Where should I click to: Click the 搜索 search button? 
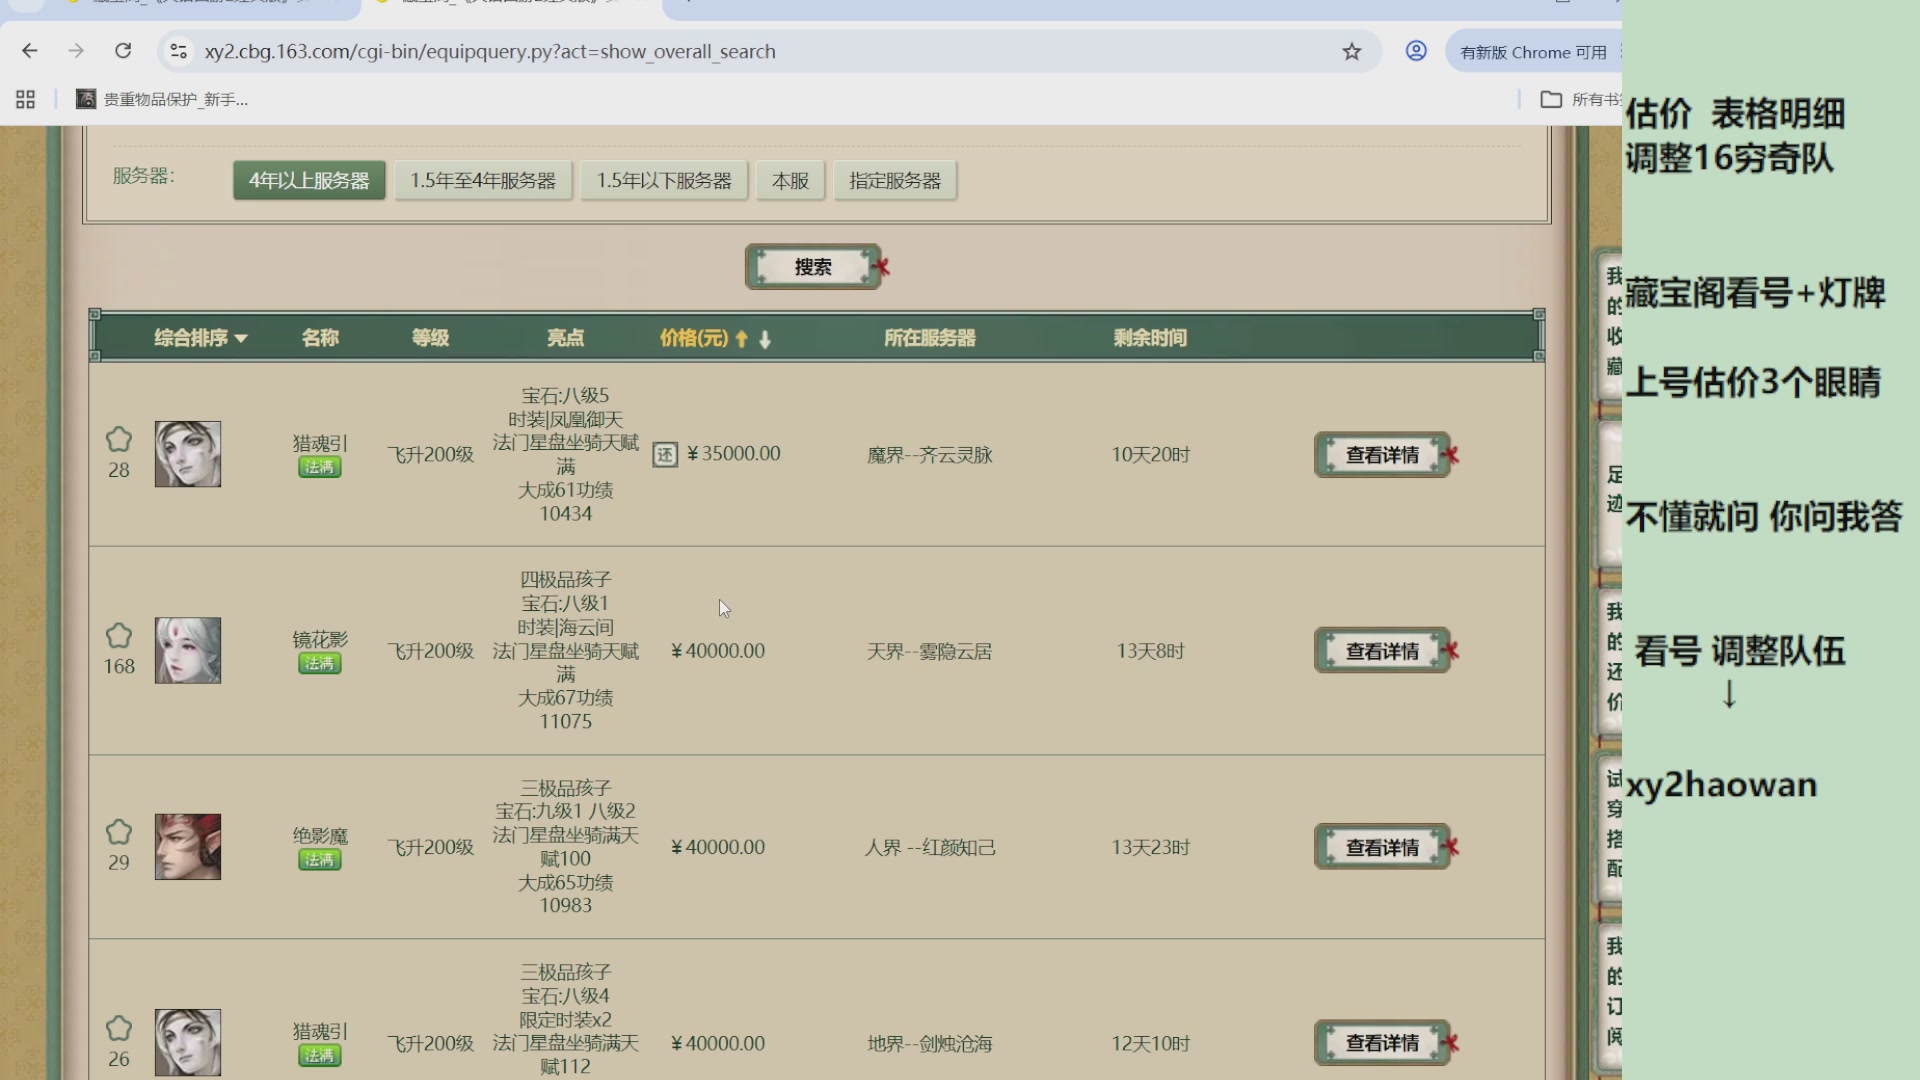tap(813, 267)
